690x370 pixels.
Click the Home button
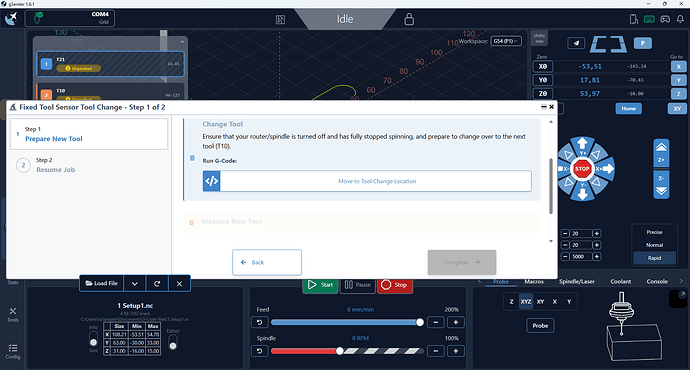[628, 108]
